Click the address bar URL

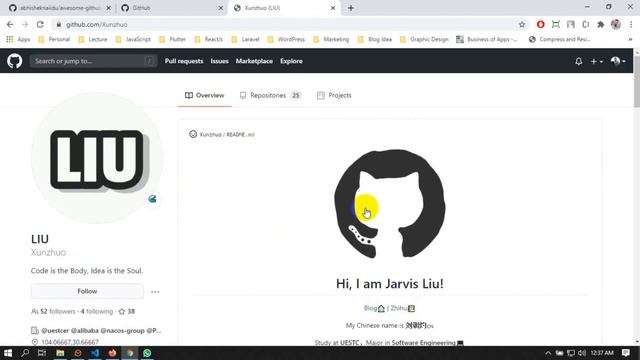[96, 24]
